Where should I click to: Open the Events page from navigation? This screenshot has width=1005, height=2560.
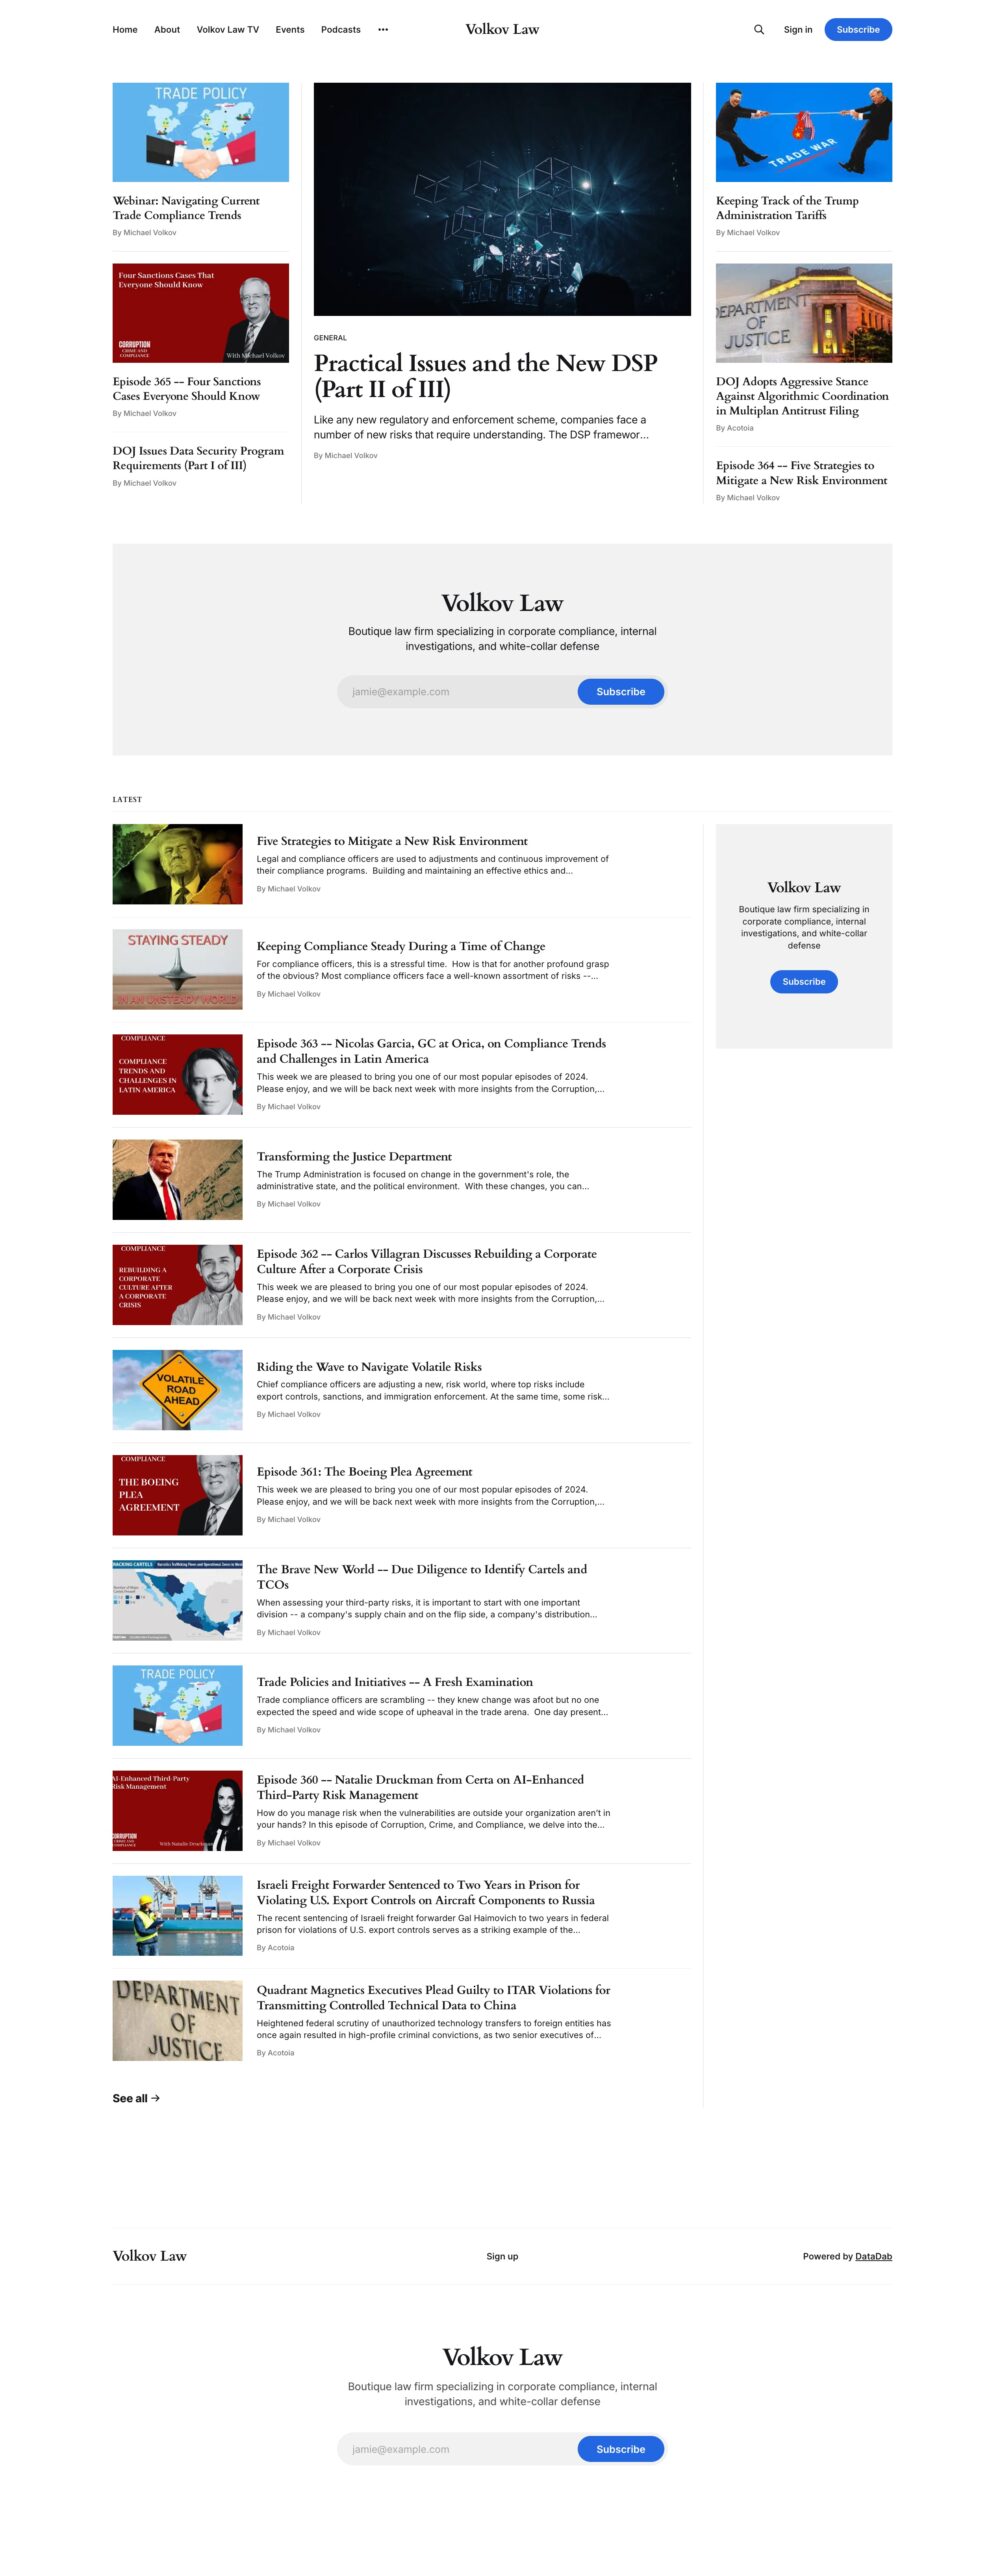tap(290, 30)
